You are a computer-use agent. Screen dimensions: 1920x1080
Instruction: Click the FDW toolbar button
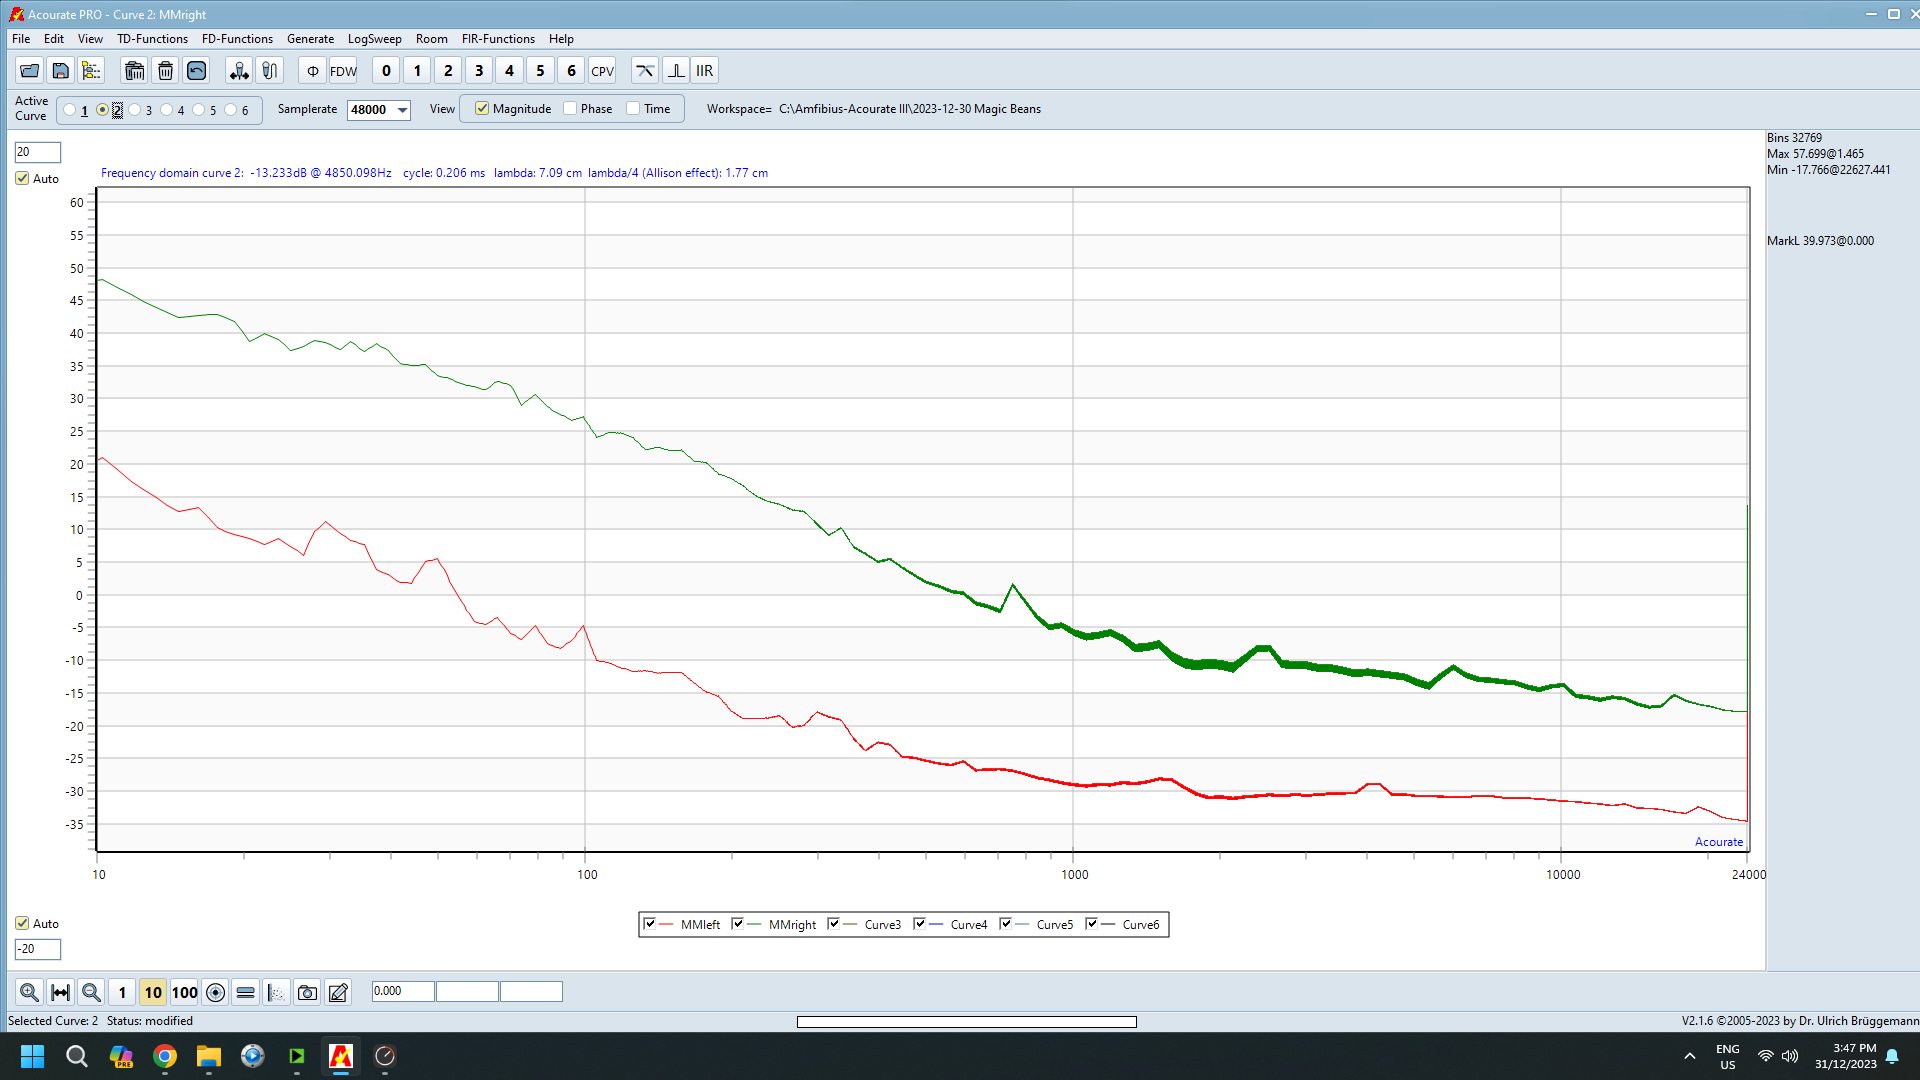click(343, 71)
